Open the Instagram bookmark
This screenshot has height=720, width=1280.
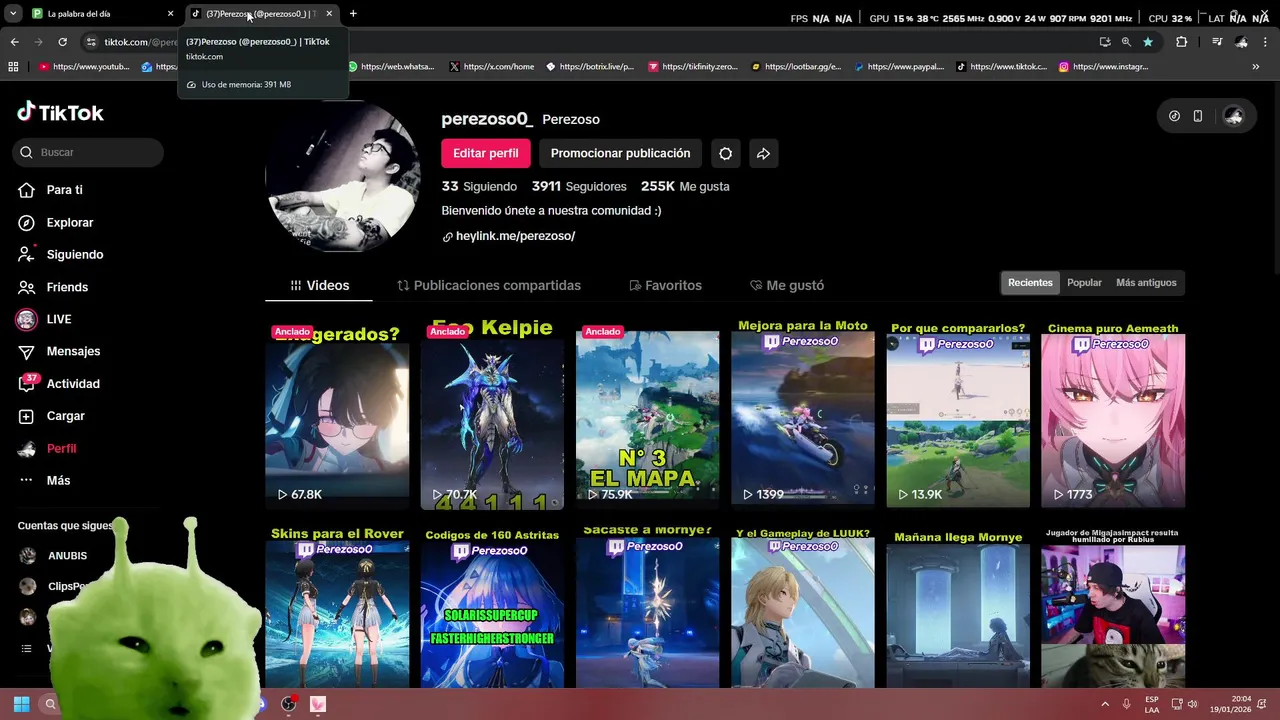1104,67
